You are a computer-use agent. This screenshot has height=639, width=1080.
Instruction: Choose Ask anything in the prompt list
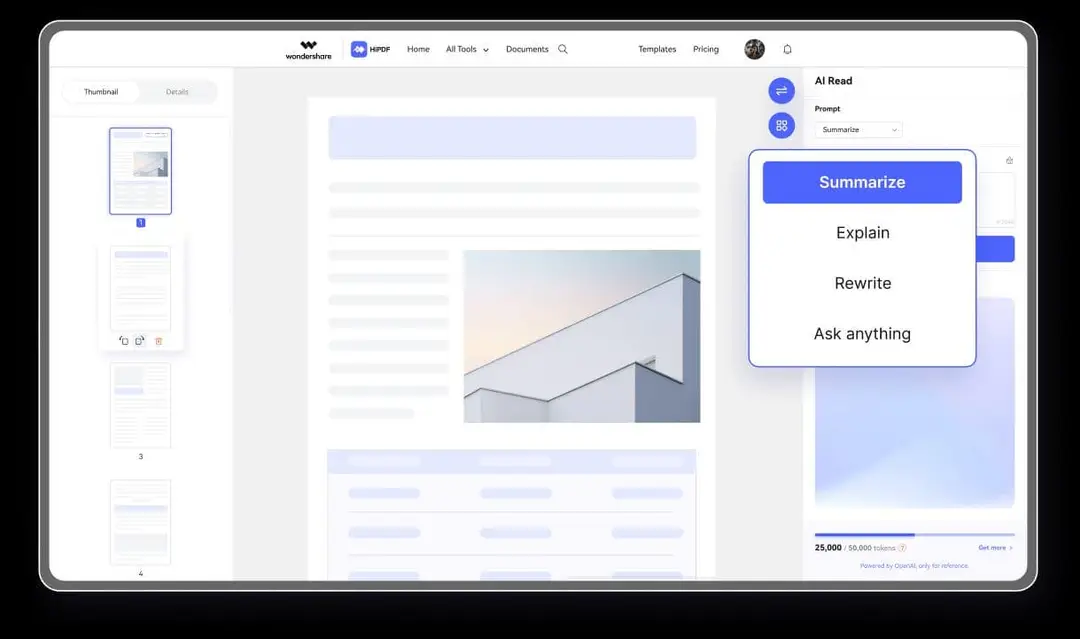[862, 334]
